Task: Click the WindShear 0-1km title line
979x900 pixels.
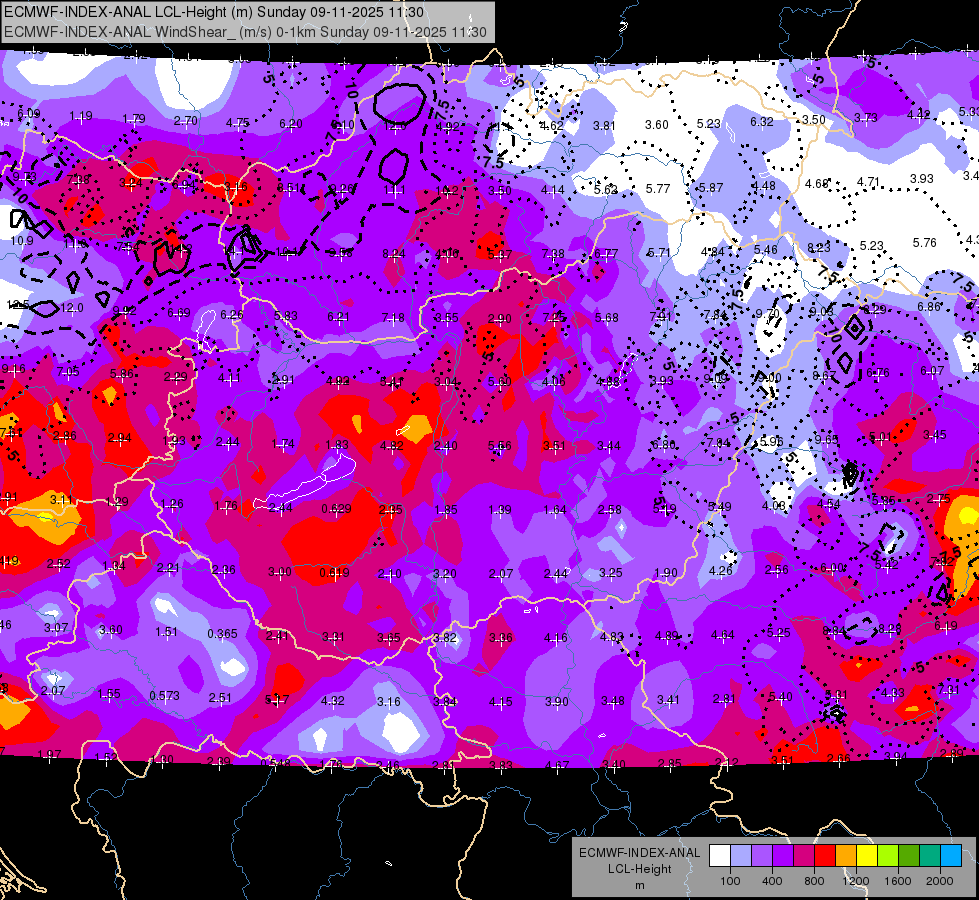Action: (x=245, y=32)
